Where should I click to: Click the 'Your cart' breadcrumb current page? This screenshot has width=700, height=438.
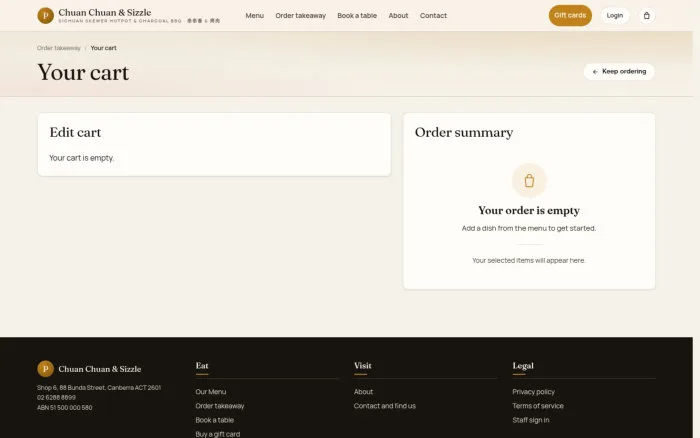[x=104, y=48]
